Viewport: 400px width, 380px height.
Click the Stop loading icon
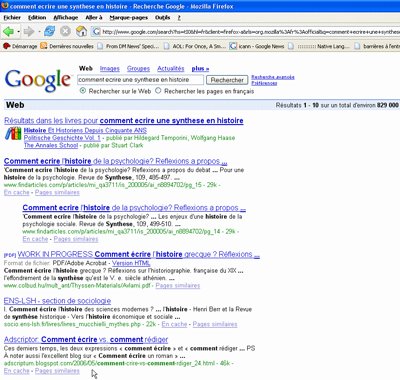tap(65, 31)
